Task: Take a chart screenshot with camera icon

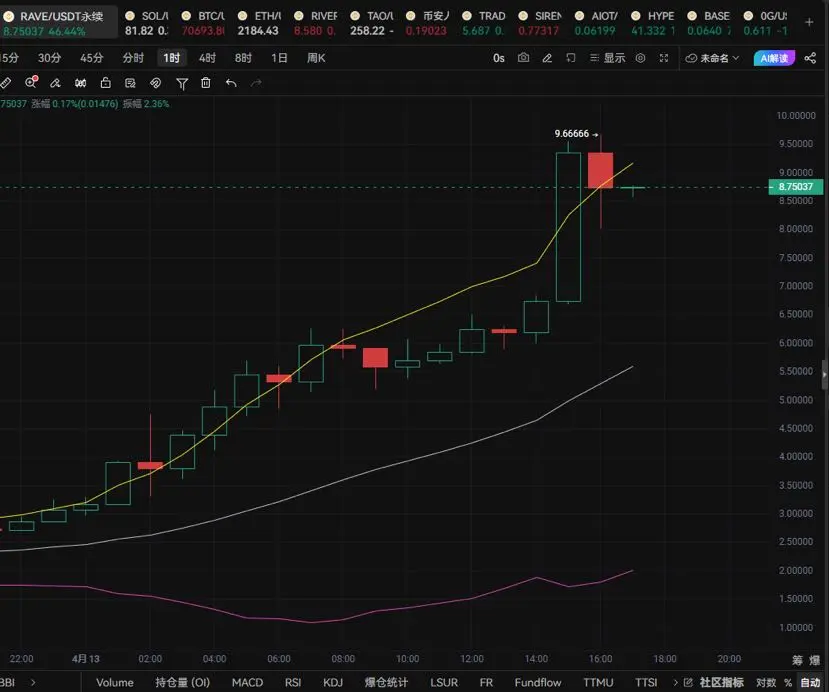Action: point(523,58)
